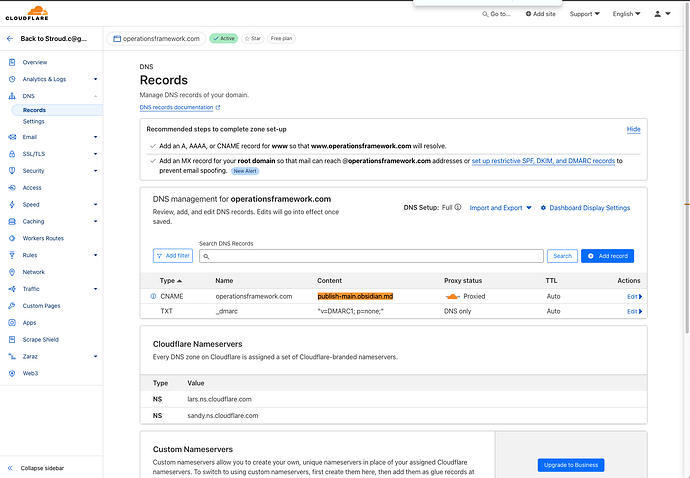The height and width of the screenshot is (478, 690).
Task: Hide the recommended steps panel
Action: (x=633, y=129)
